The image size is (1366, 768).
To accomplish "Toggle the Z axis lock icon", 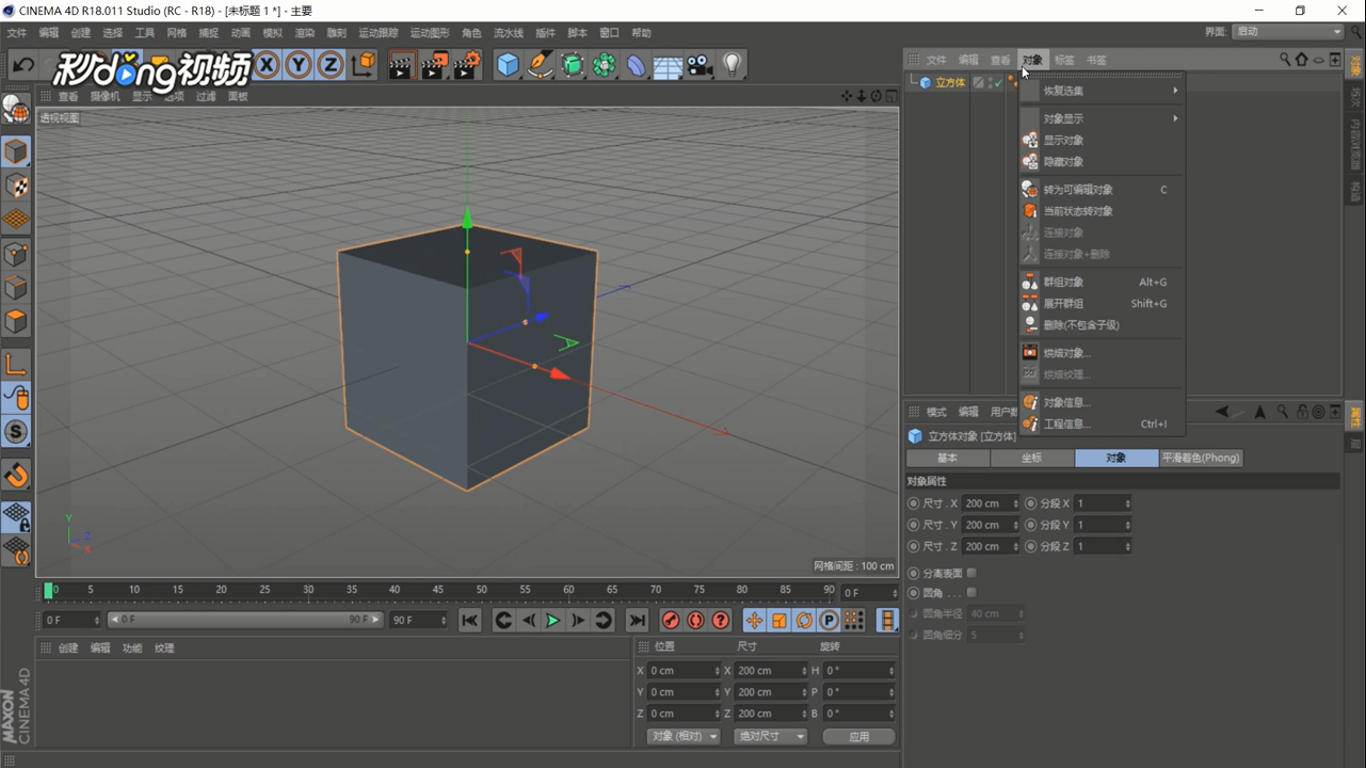I will pos(331,66).
